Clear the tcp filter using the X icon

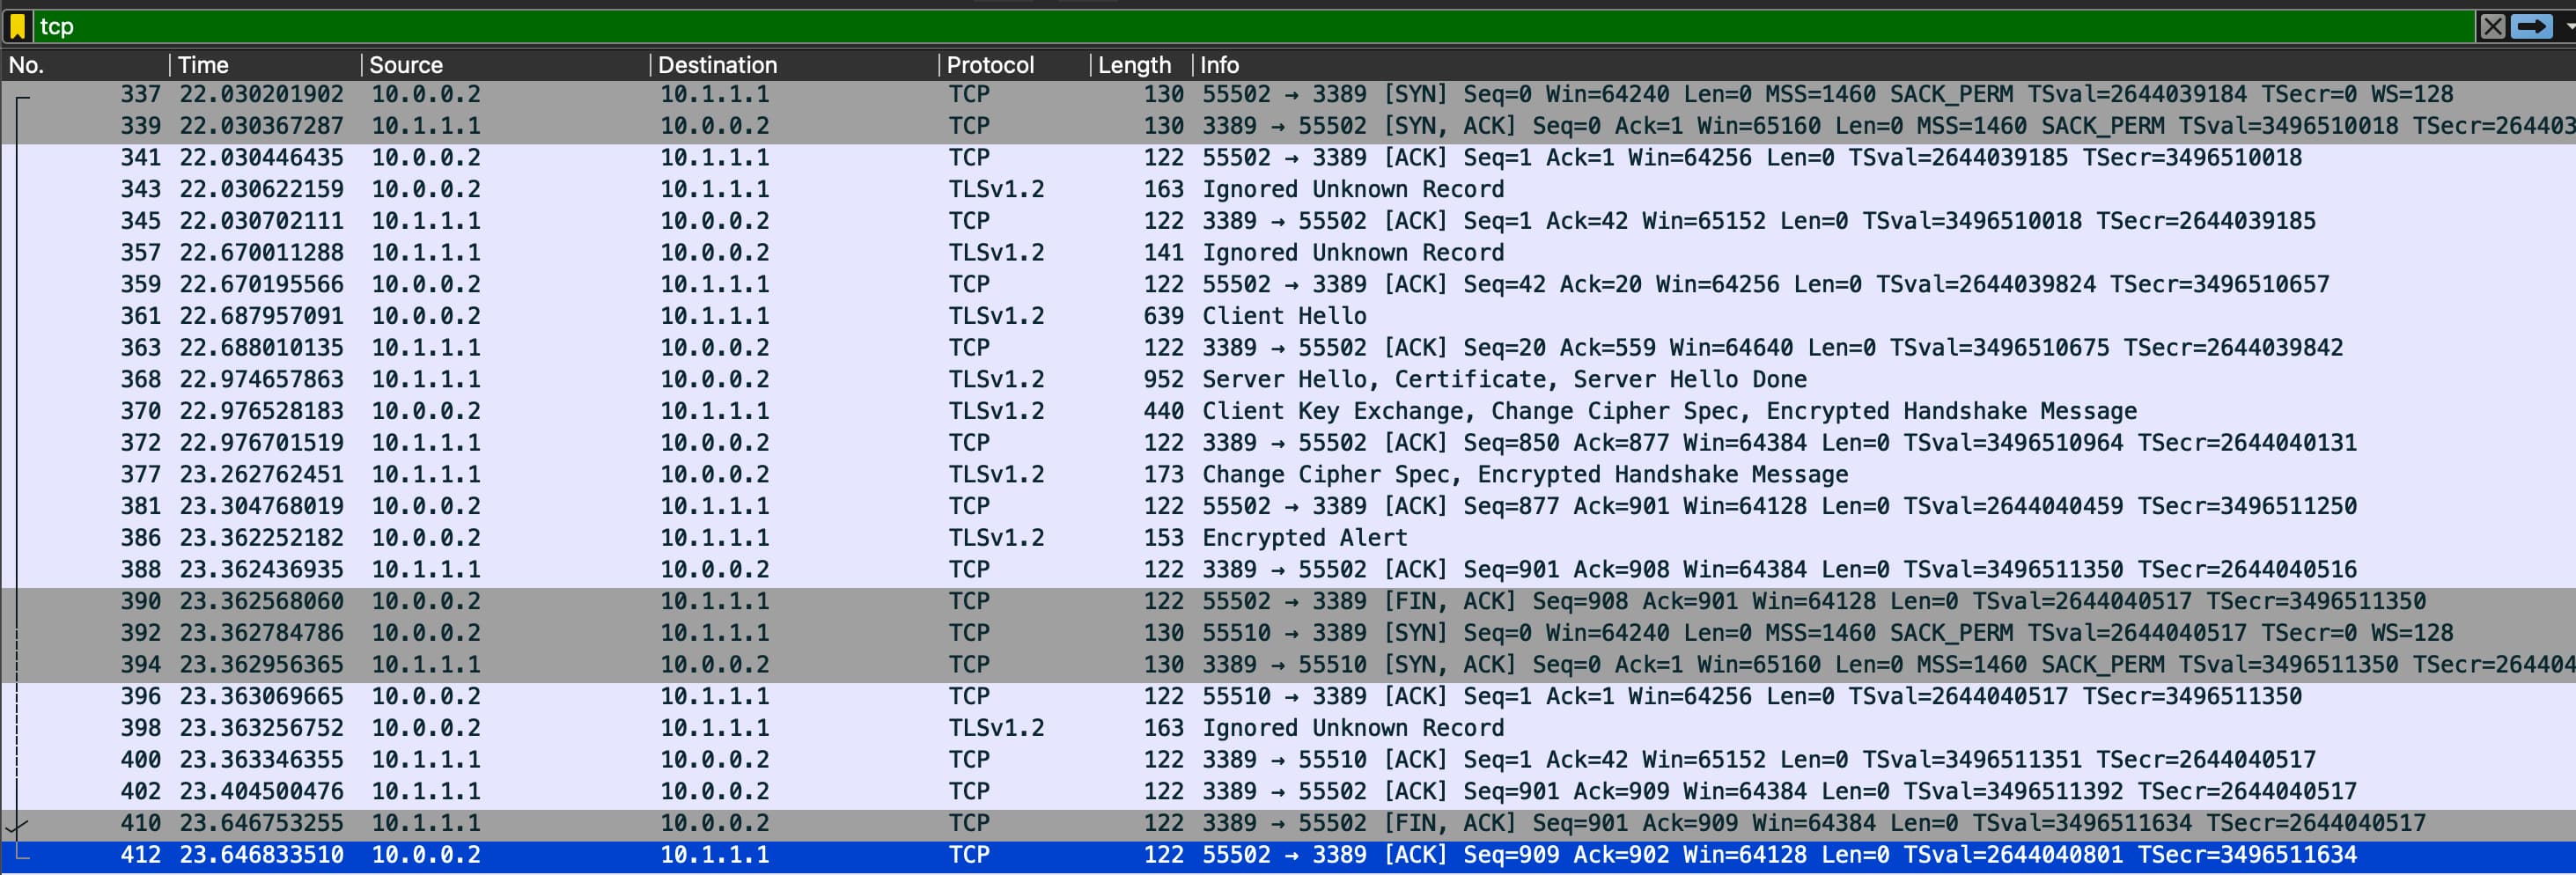pos(2494,27)
